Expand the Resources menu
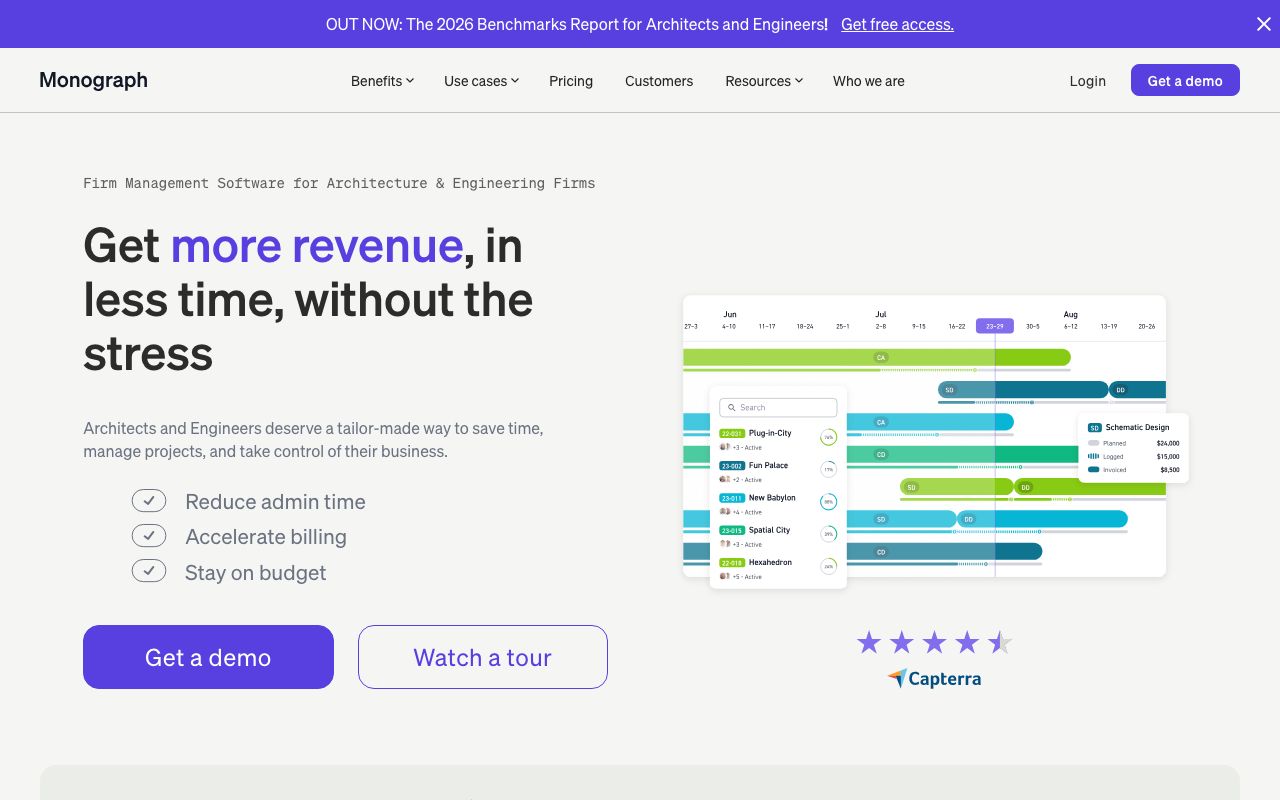The height and width of the screenshot is (800, 1280). coord(764,81)
